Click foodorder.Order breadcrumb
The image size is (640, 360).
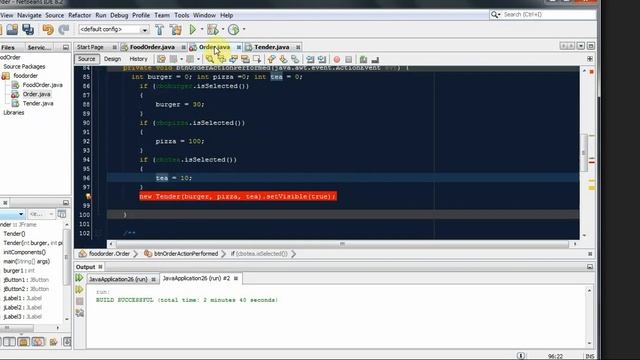tap(109, 254)
